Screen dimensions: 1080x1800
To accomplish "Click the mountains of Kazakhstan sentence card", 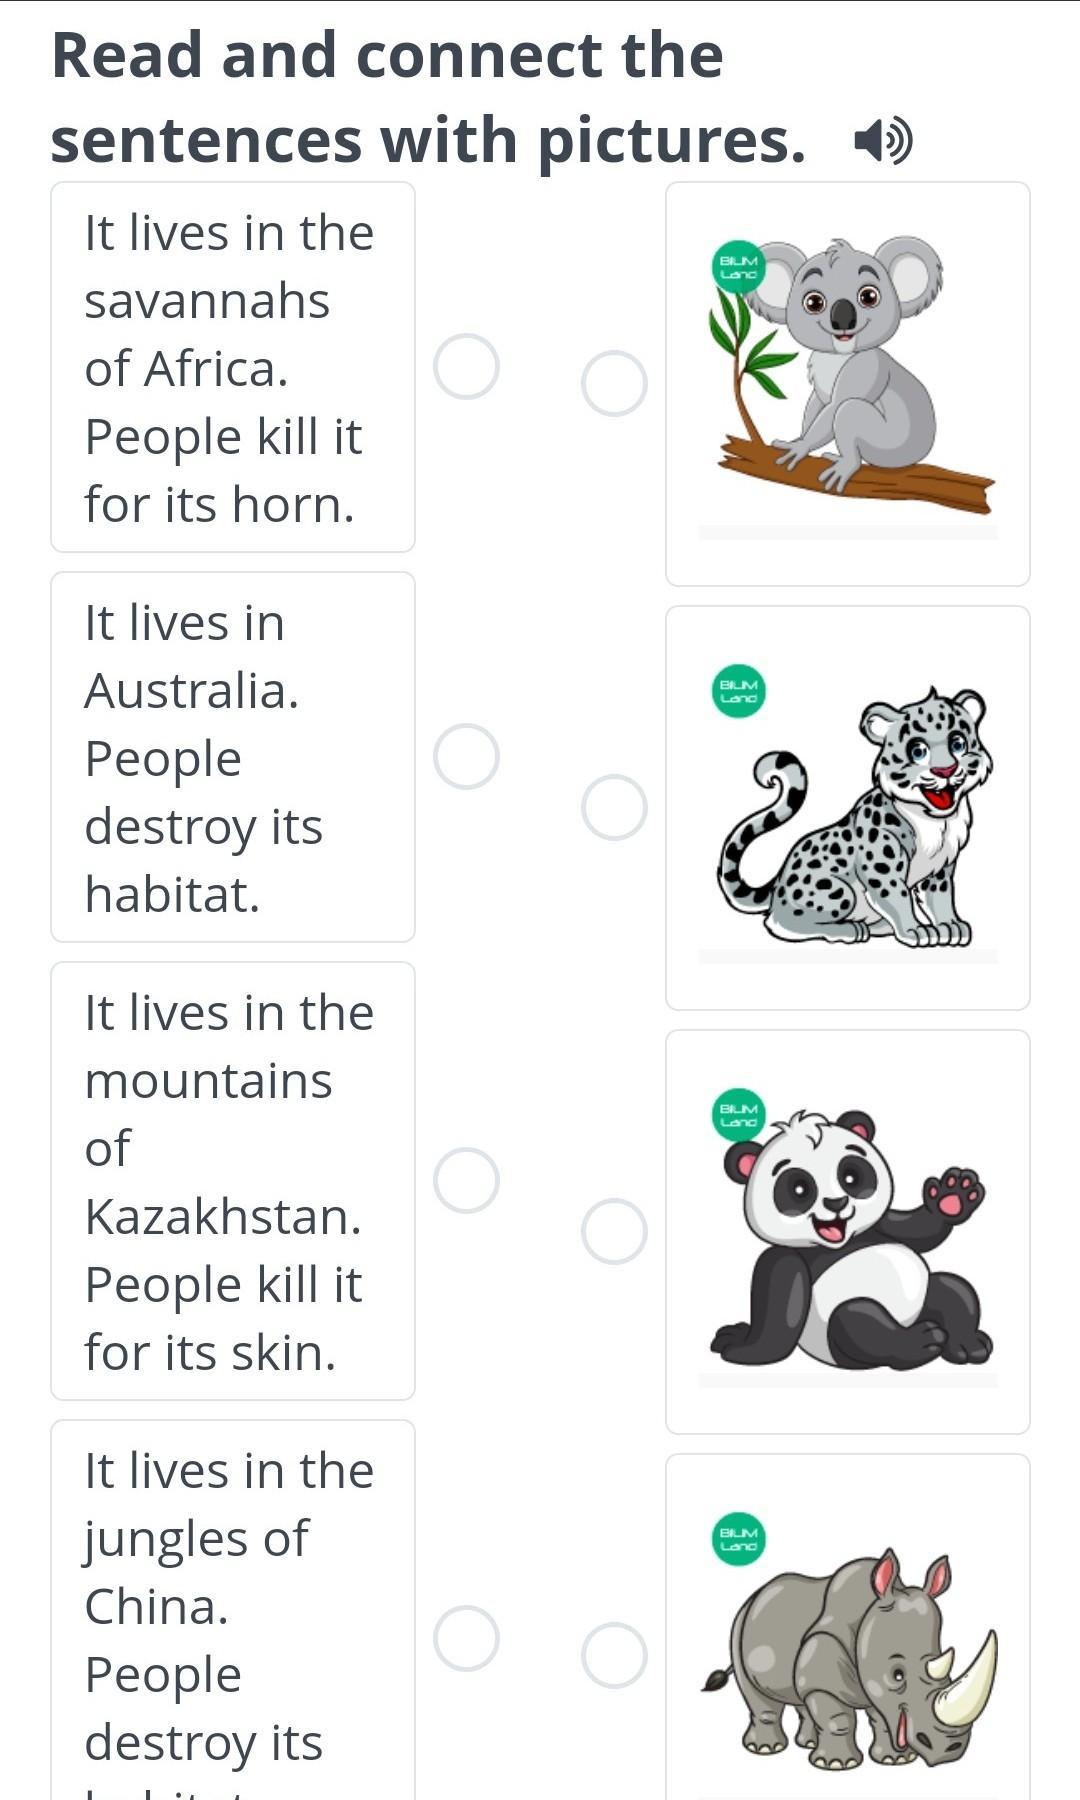I will tap(233, 1181).
